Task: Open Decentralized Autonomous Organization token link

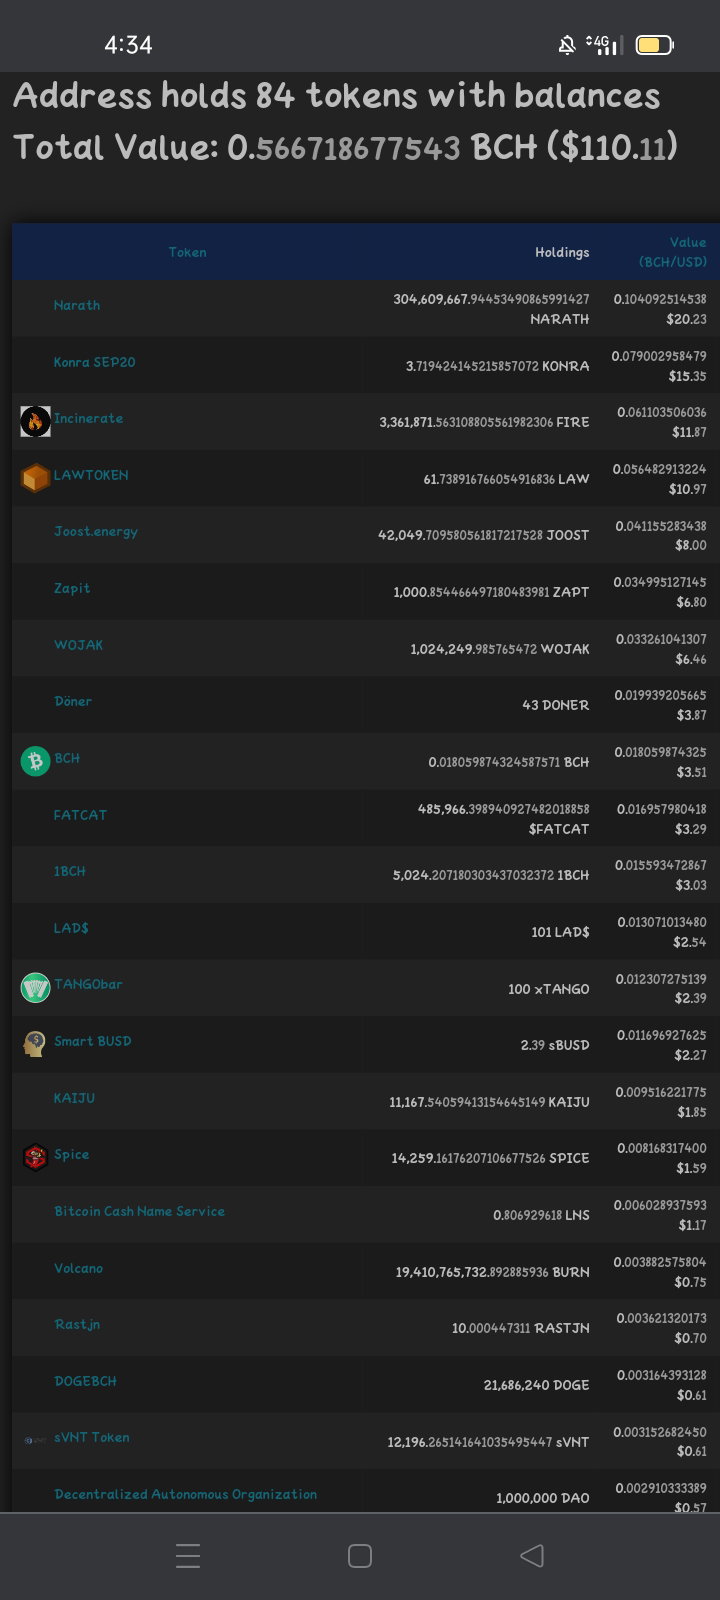Action: click(x=185, y=1494)
